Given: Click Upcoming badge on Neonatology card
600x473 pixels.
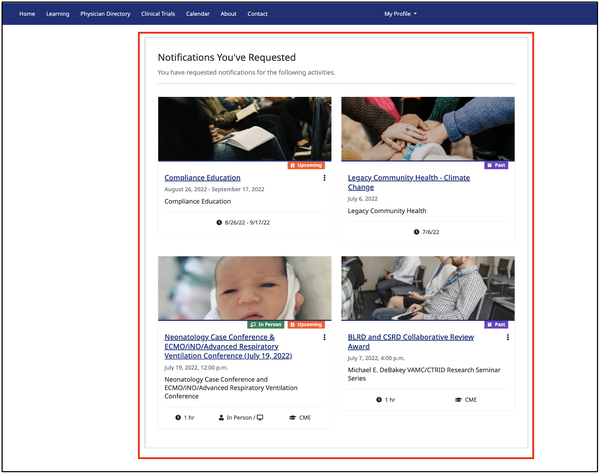Looking at the screenshot, I should [306, 325].
